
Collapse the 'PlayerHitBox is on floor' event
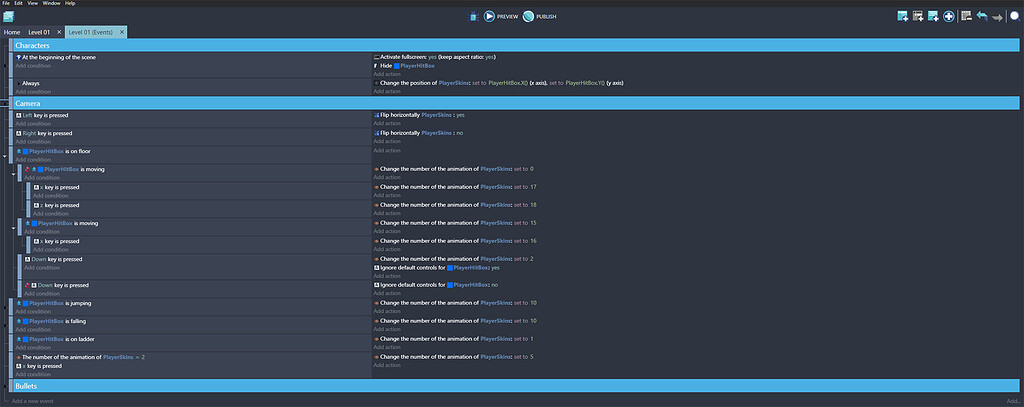coord(5,155)
